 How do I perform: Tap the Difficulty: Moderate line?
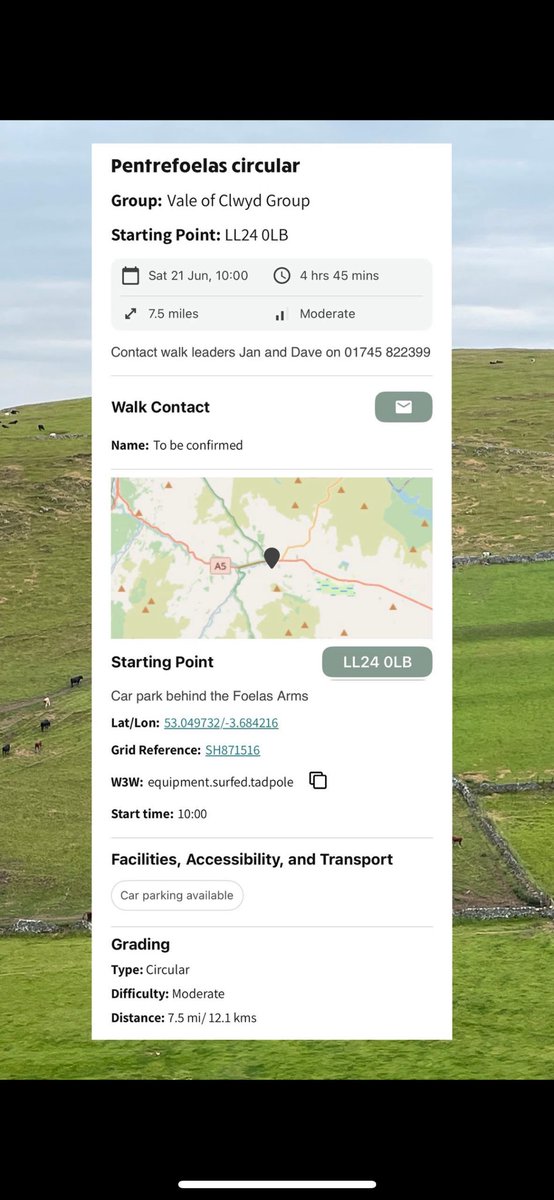click(x=168, y=994)
